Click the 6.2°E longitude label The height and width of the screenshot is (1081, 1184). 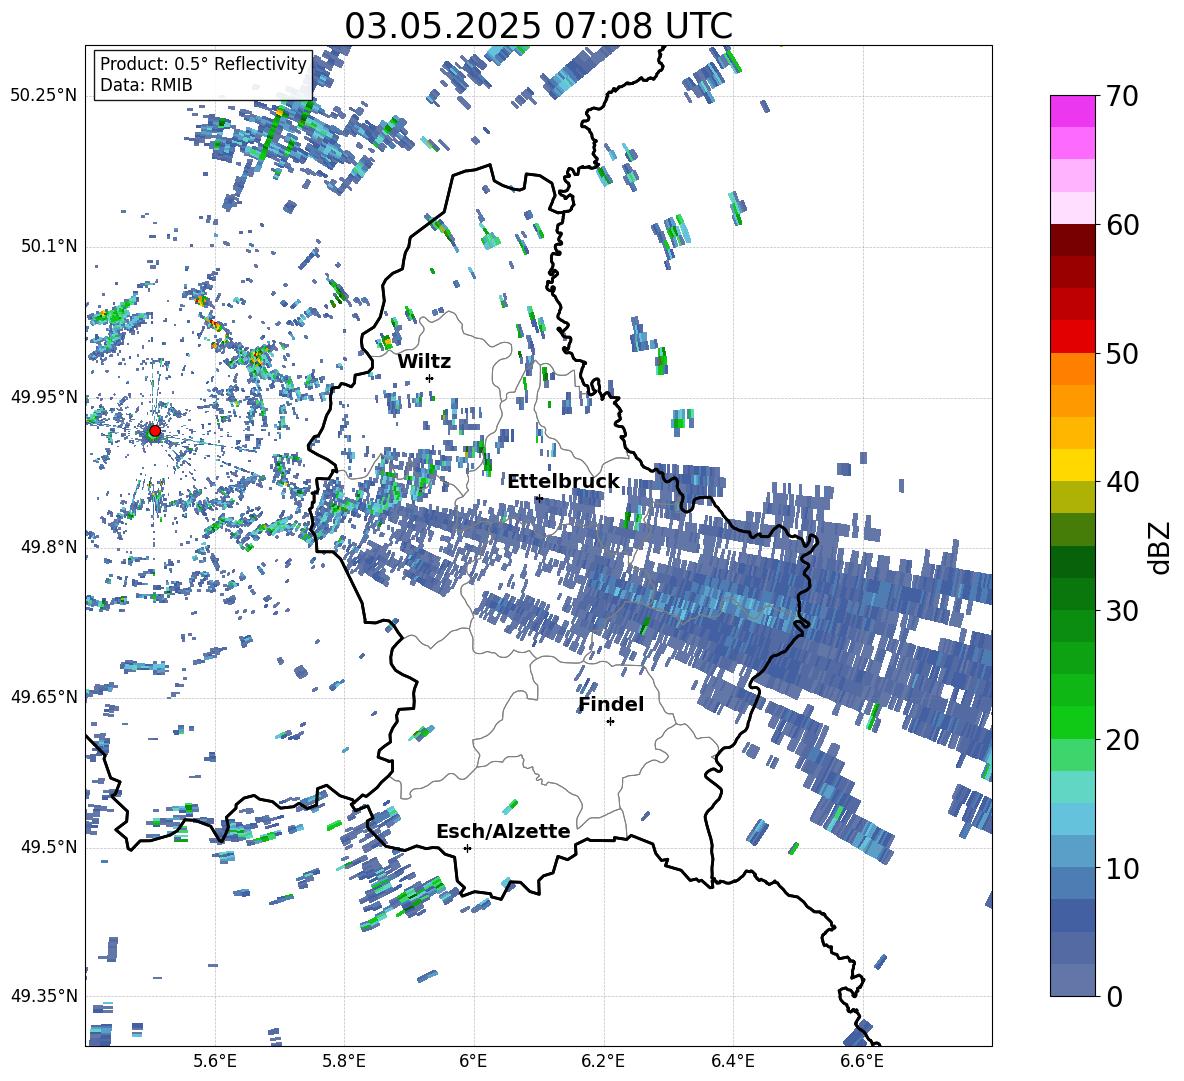tap(603, 1061)
